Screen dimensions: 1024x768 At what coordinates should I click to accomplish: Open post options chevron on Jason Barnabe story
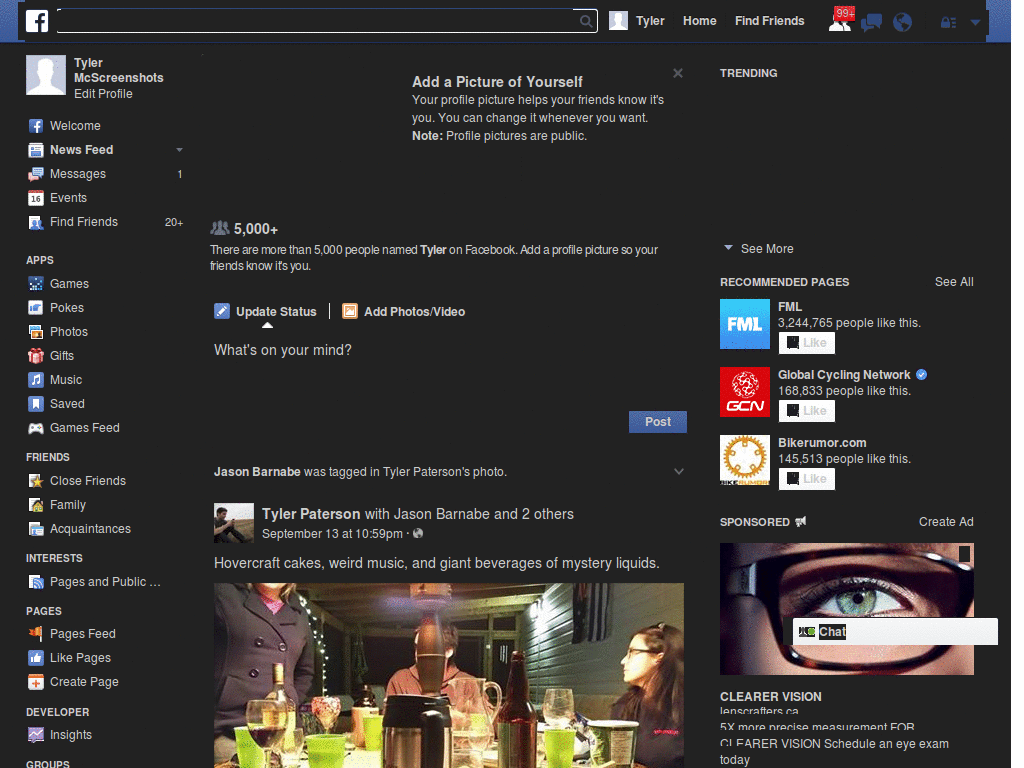click(x=679, y=472)
